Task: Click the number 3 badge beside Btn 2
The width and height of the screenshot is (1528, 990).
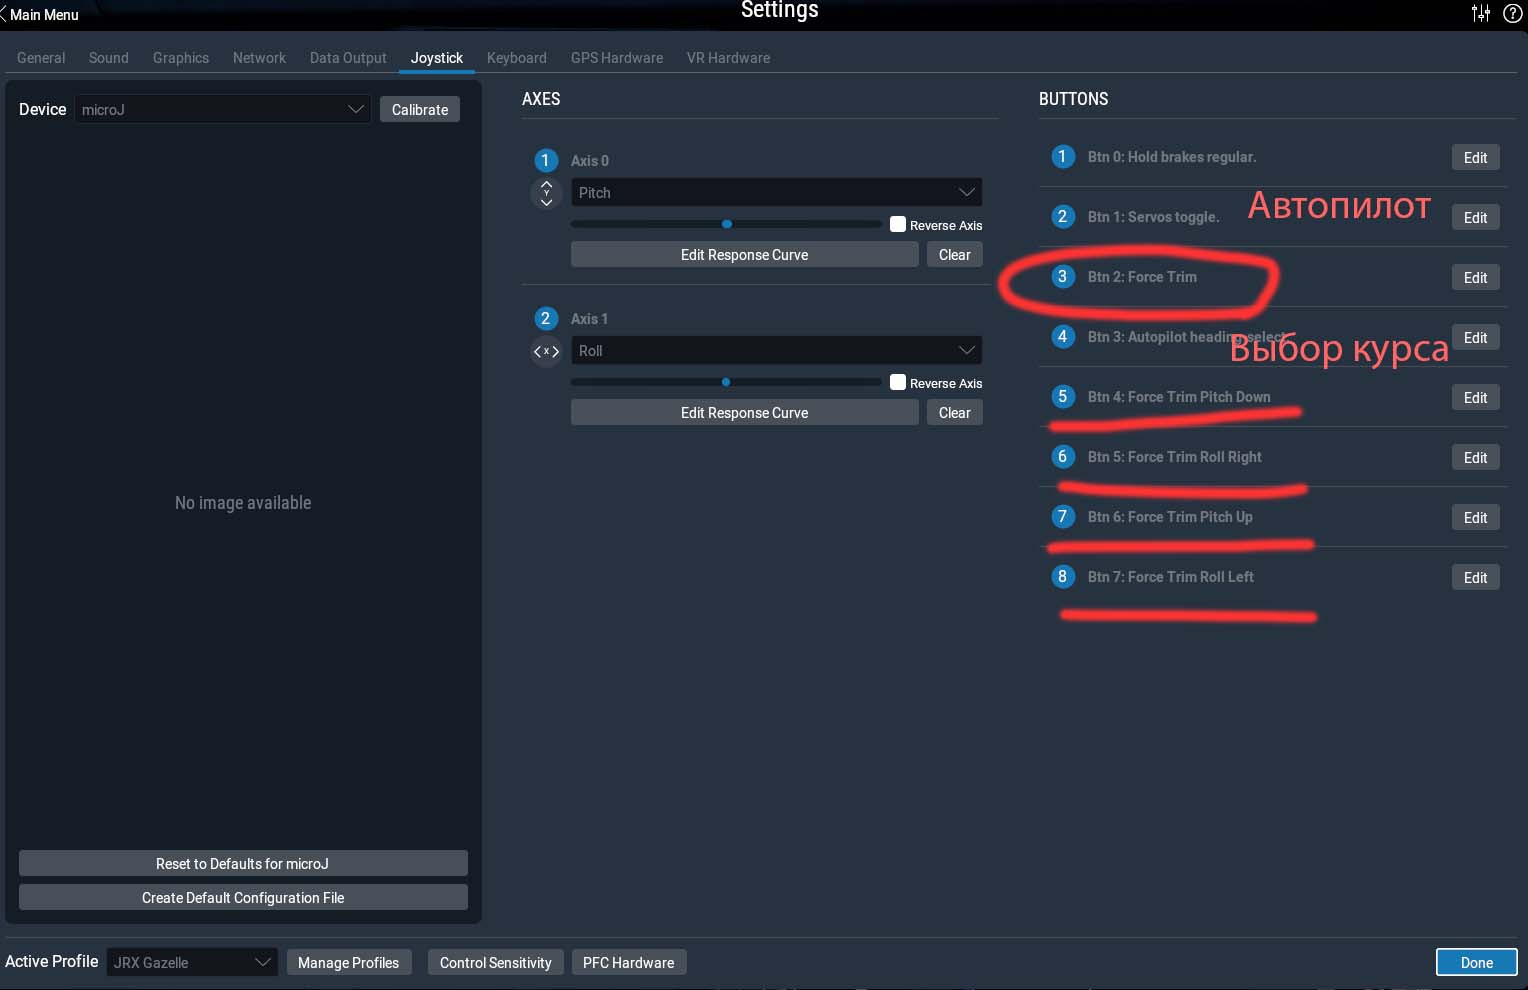Action: (x=1062, y=276)
